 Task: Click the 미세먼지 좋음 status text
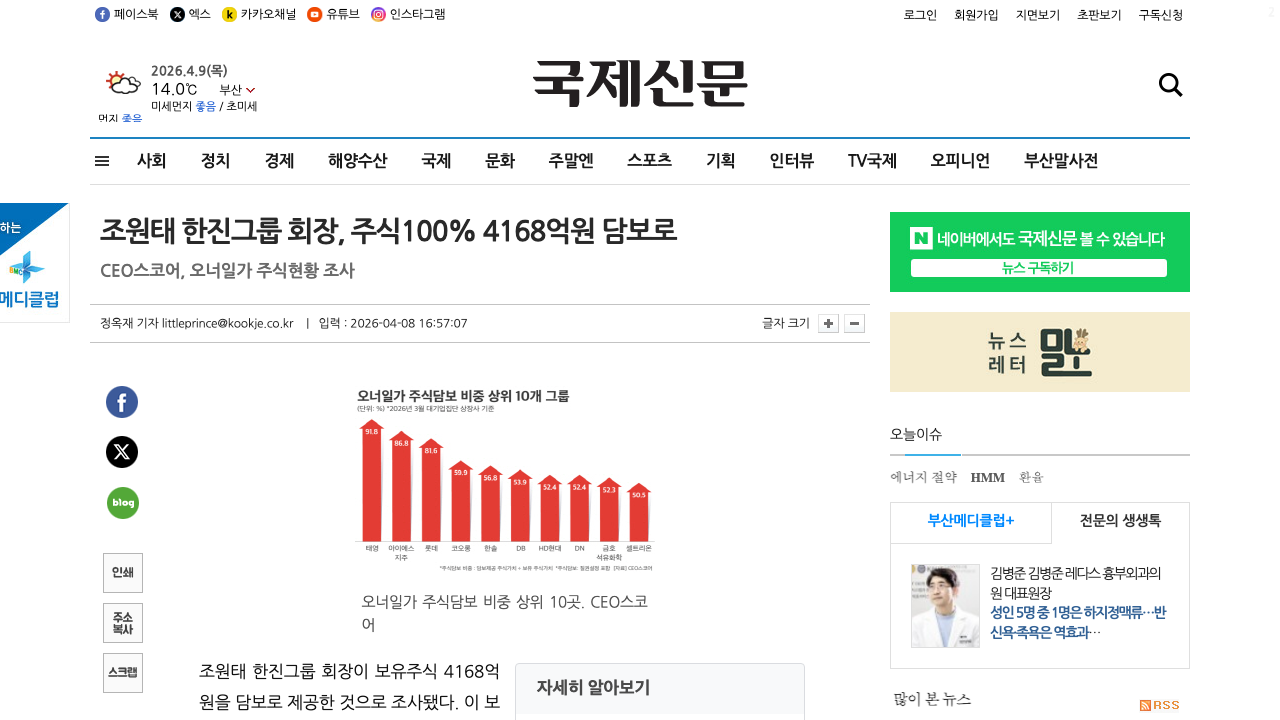click(183, 106)
